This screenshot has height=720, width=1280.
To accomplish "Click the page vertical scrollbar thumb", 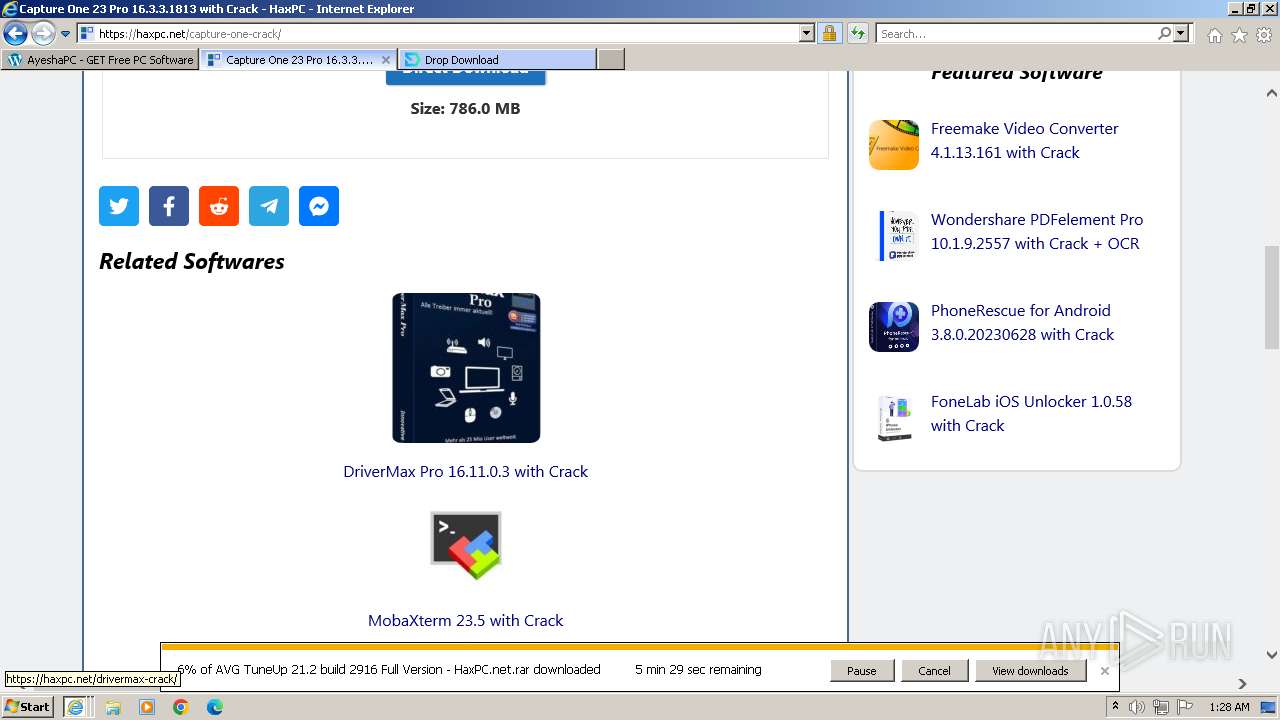I will tap(1272, 298).
